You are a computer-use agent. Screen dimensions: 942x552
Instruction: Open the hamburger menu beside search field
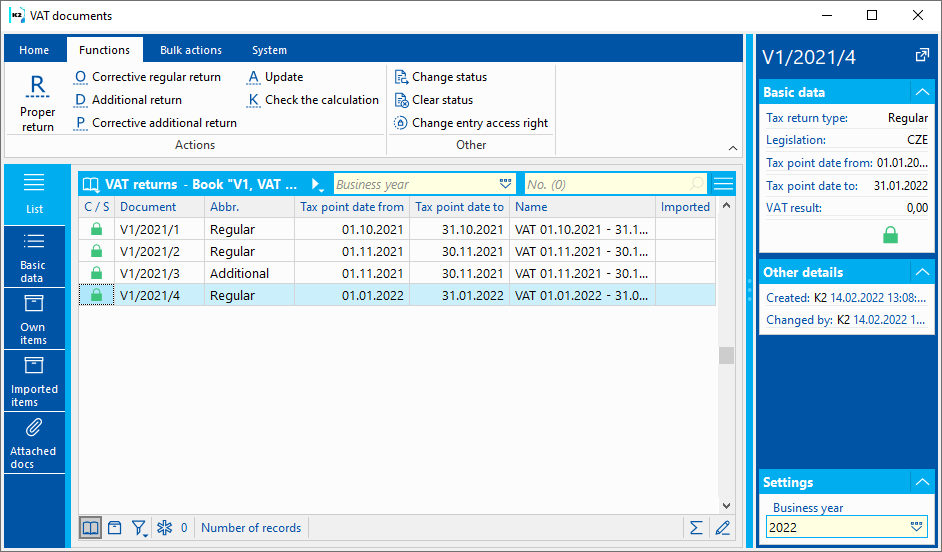pos(723,184)
